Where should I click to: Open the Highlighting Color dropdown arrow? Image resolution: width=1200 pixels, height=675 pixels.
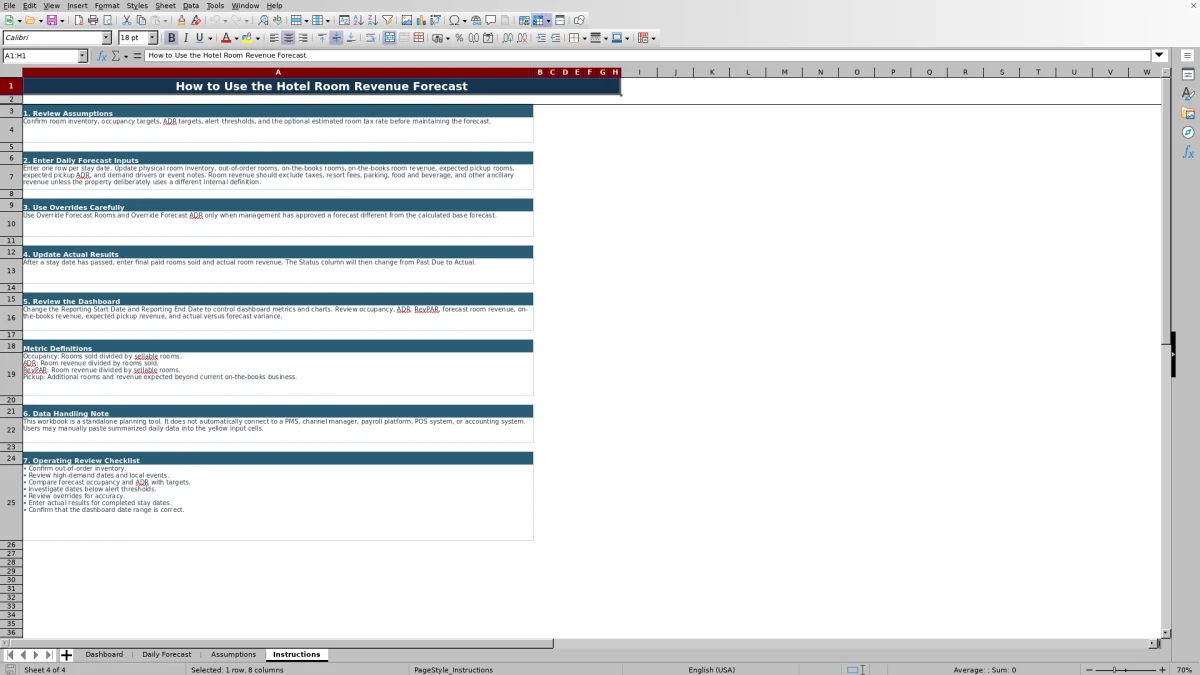coord(257,38)
